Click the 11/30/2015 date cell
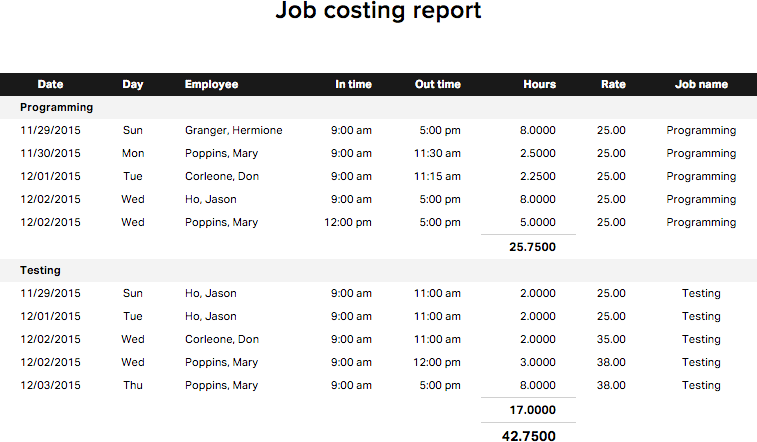 [x=50, y=153]
